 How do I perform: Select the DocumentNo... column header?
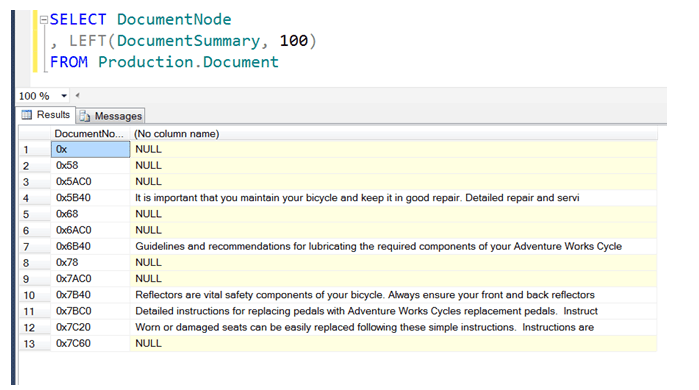(90, 134)
